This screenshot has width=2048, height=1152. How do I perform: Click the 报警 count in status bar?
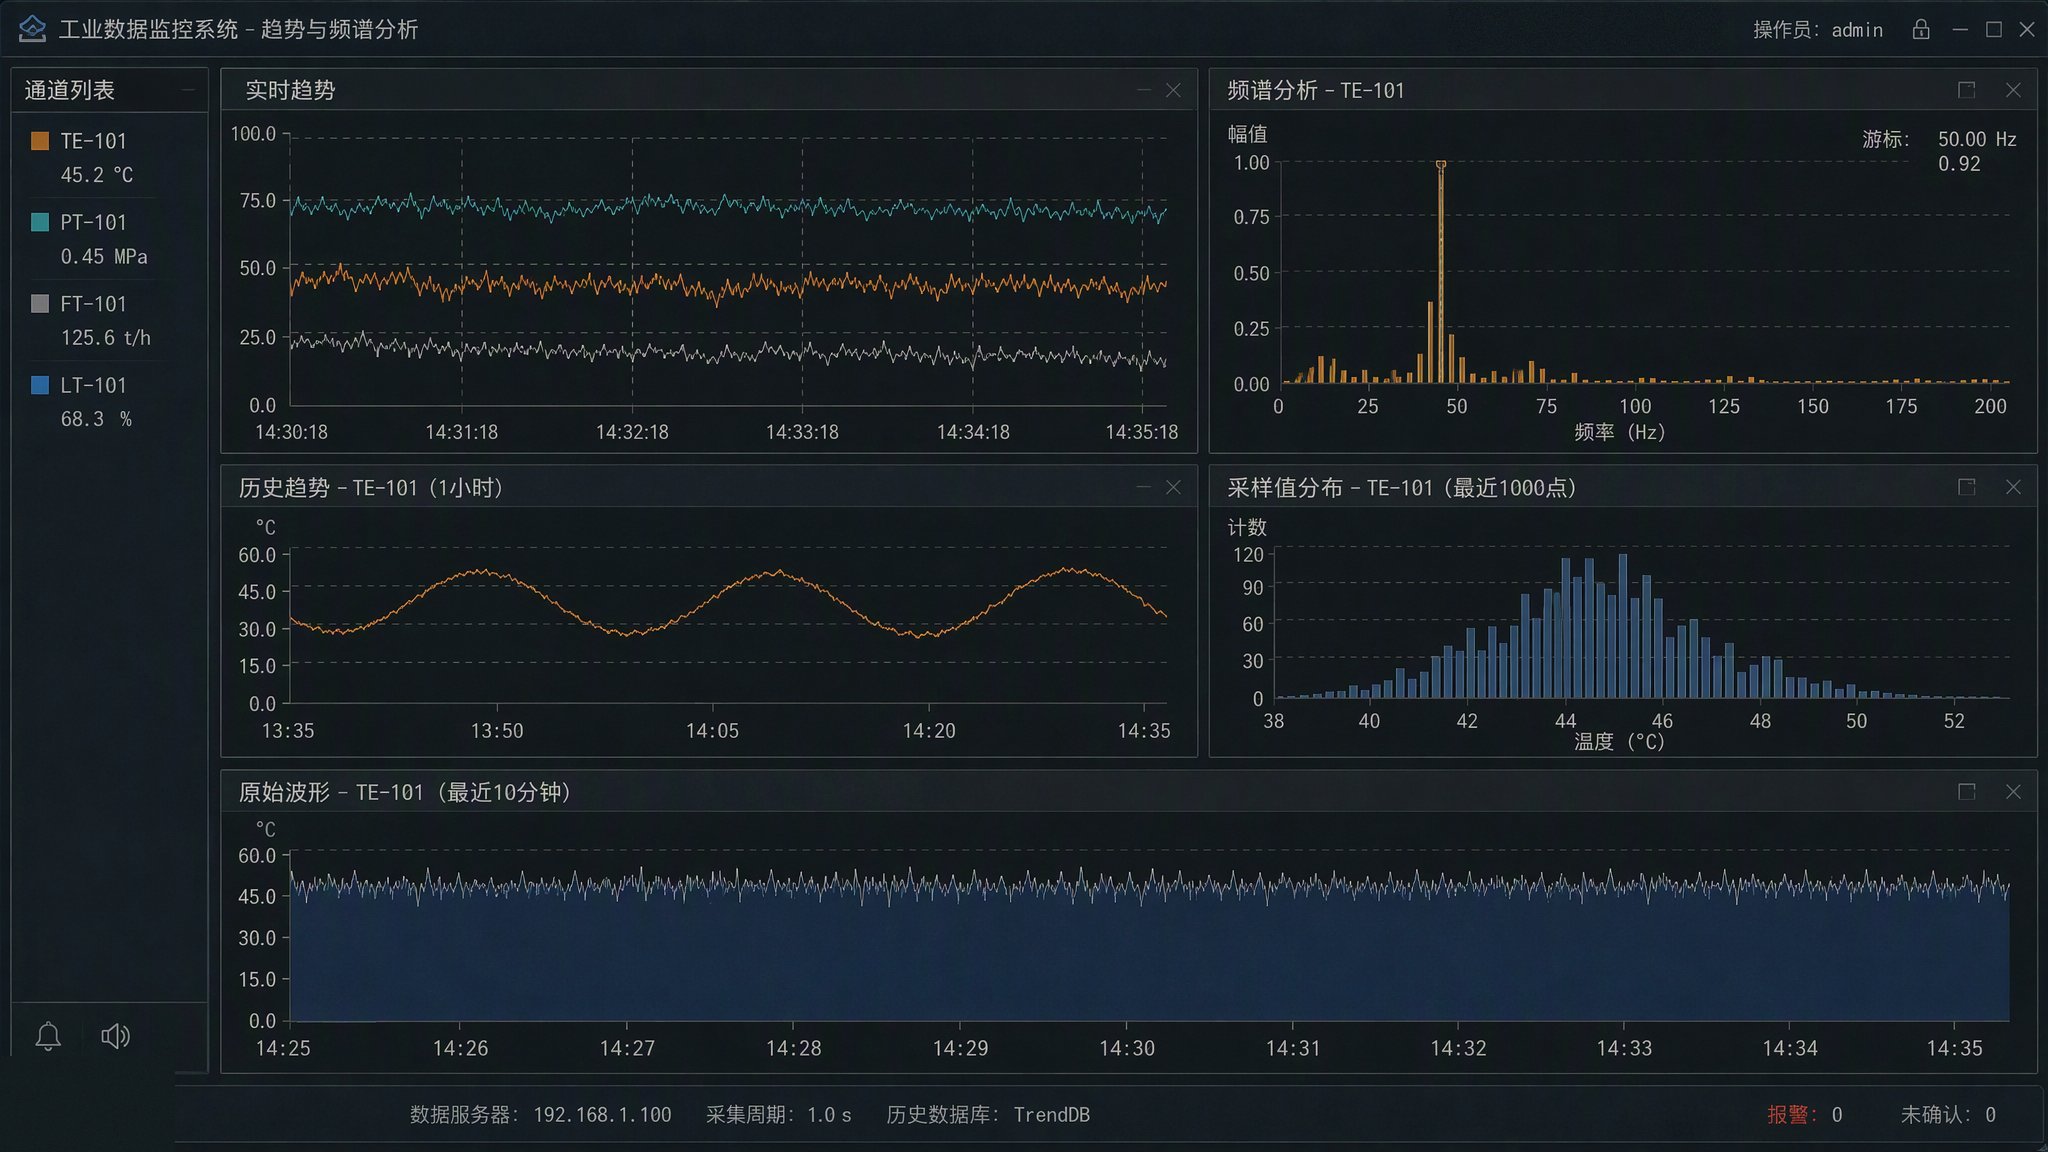[1804, 1114]
